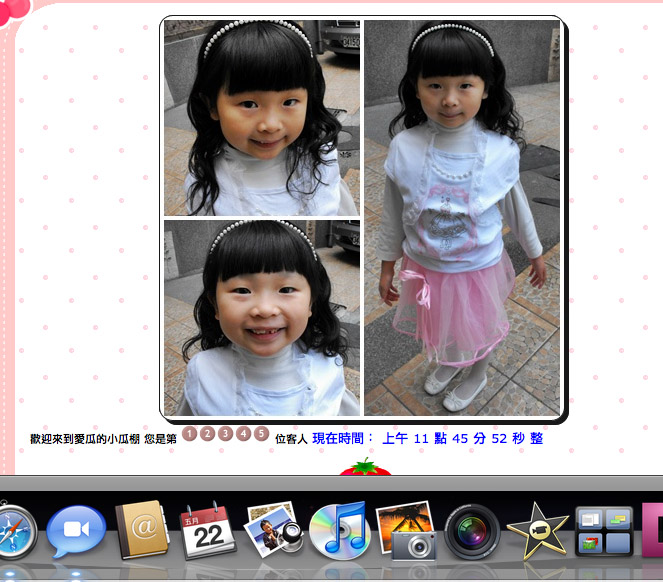
Task: Click the welcome text 歡迎來到愛瓜的小瓜棚
Action: click(85, 439)
